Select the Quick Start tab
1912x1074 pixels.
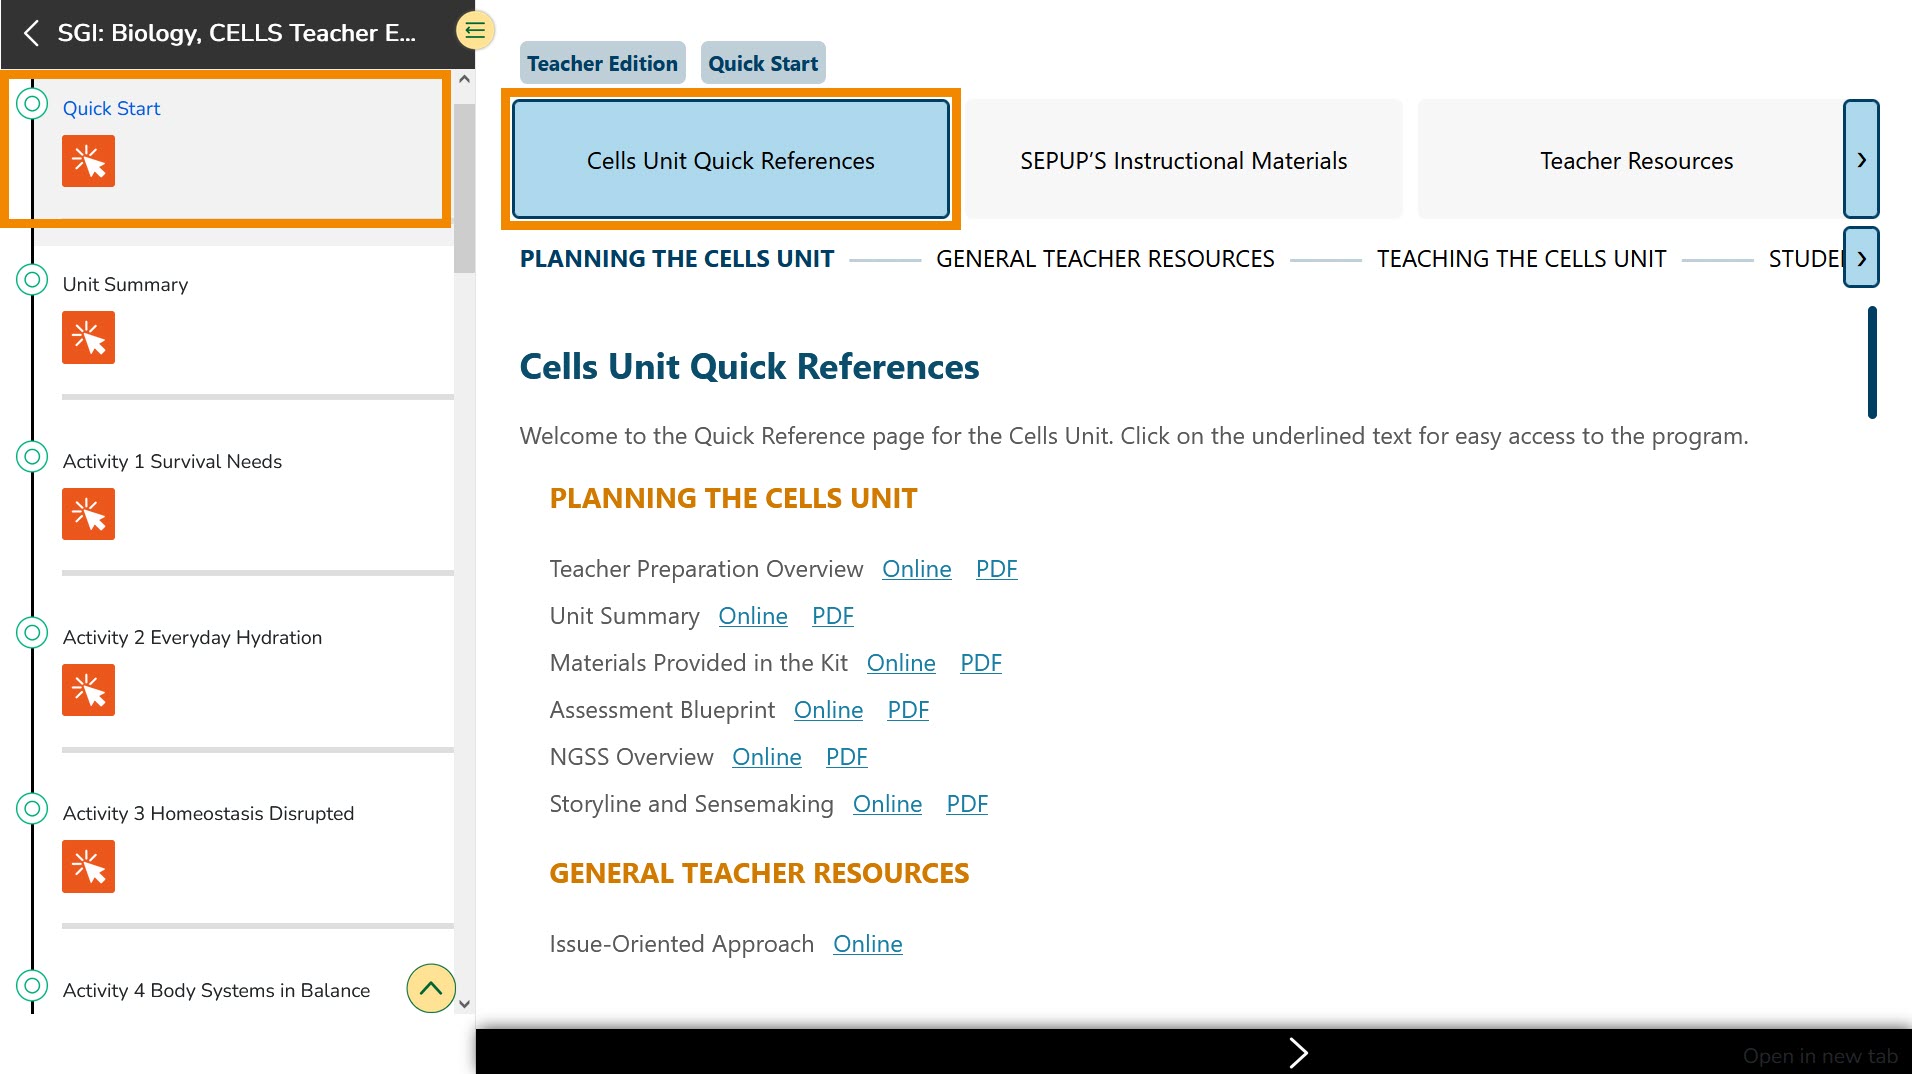(763, 62)
